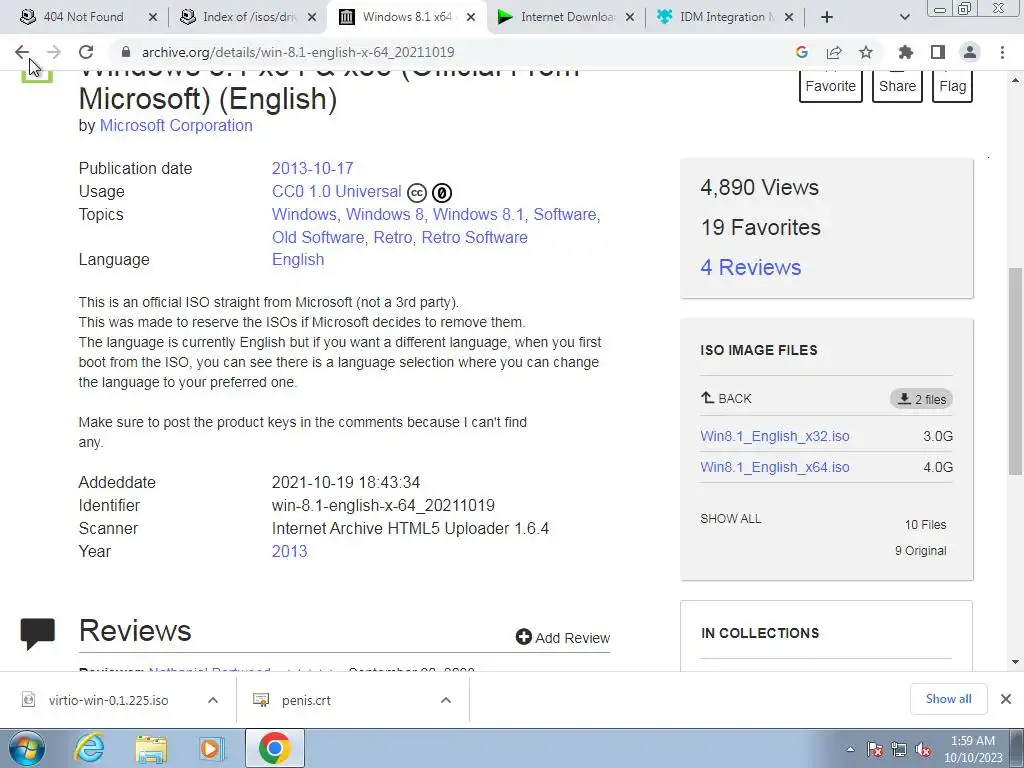Download all with the 2 files button
The width and height of the screenshot is (1024, 768).
(x=921, y=399)
